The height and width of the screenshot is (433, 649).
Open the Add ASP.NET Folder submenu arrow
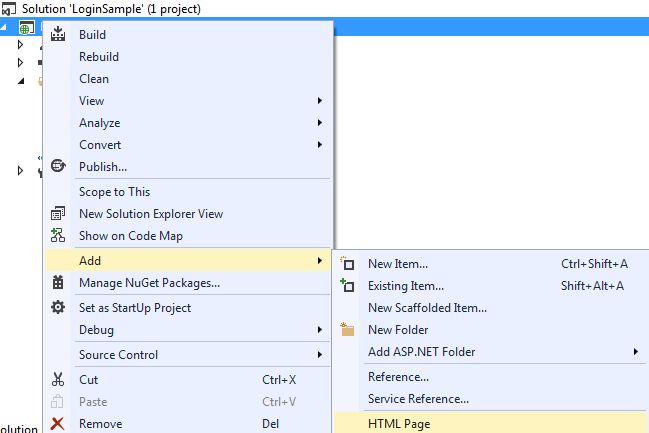pos(635,352)
